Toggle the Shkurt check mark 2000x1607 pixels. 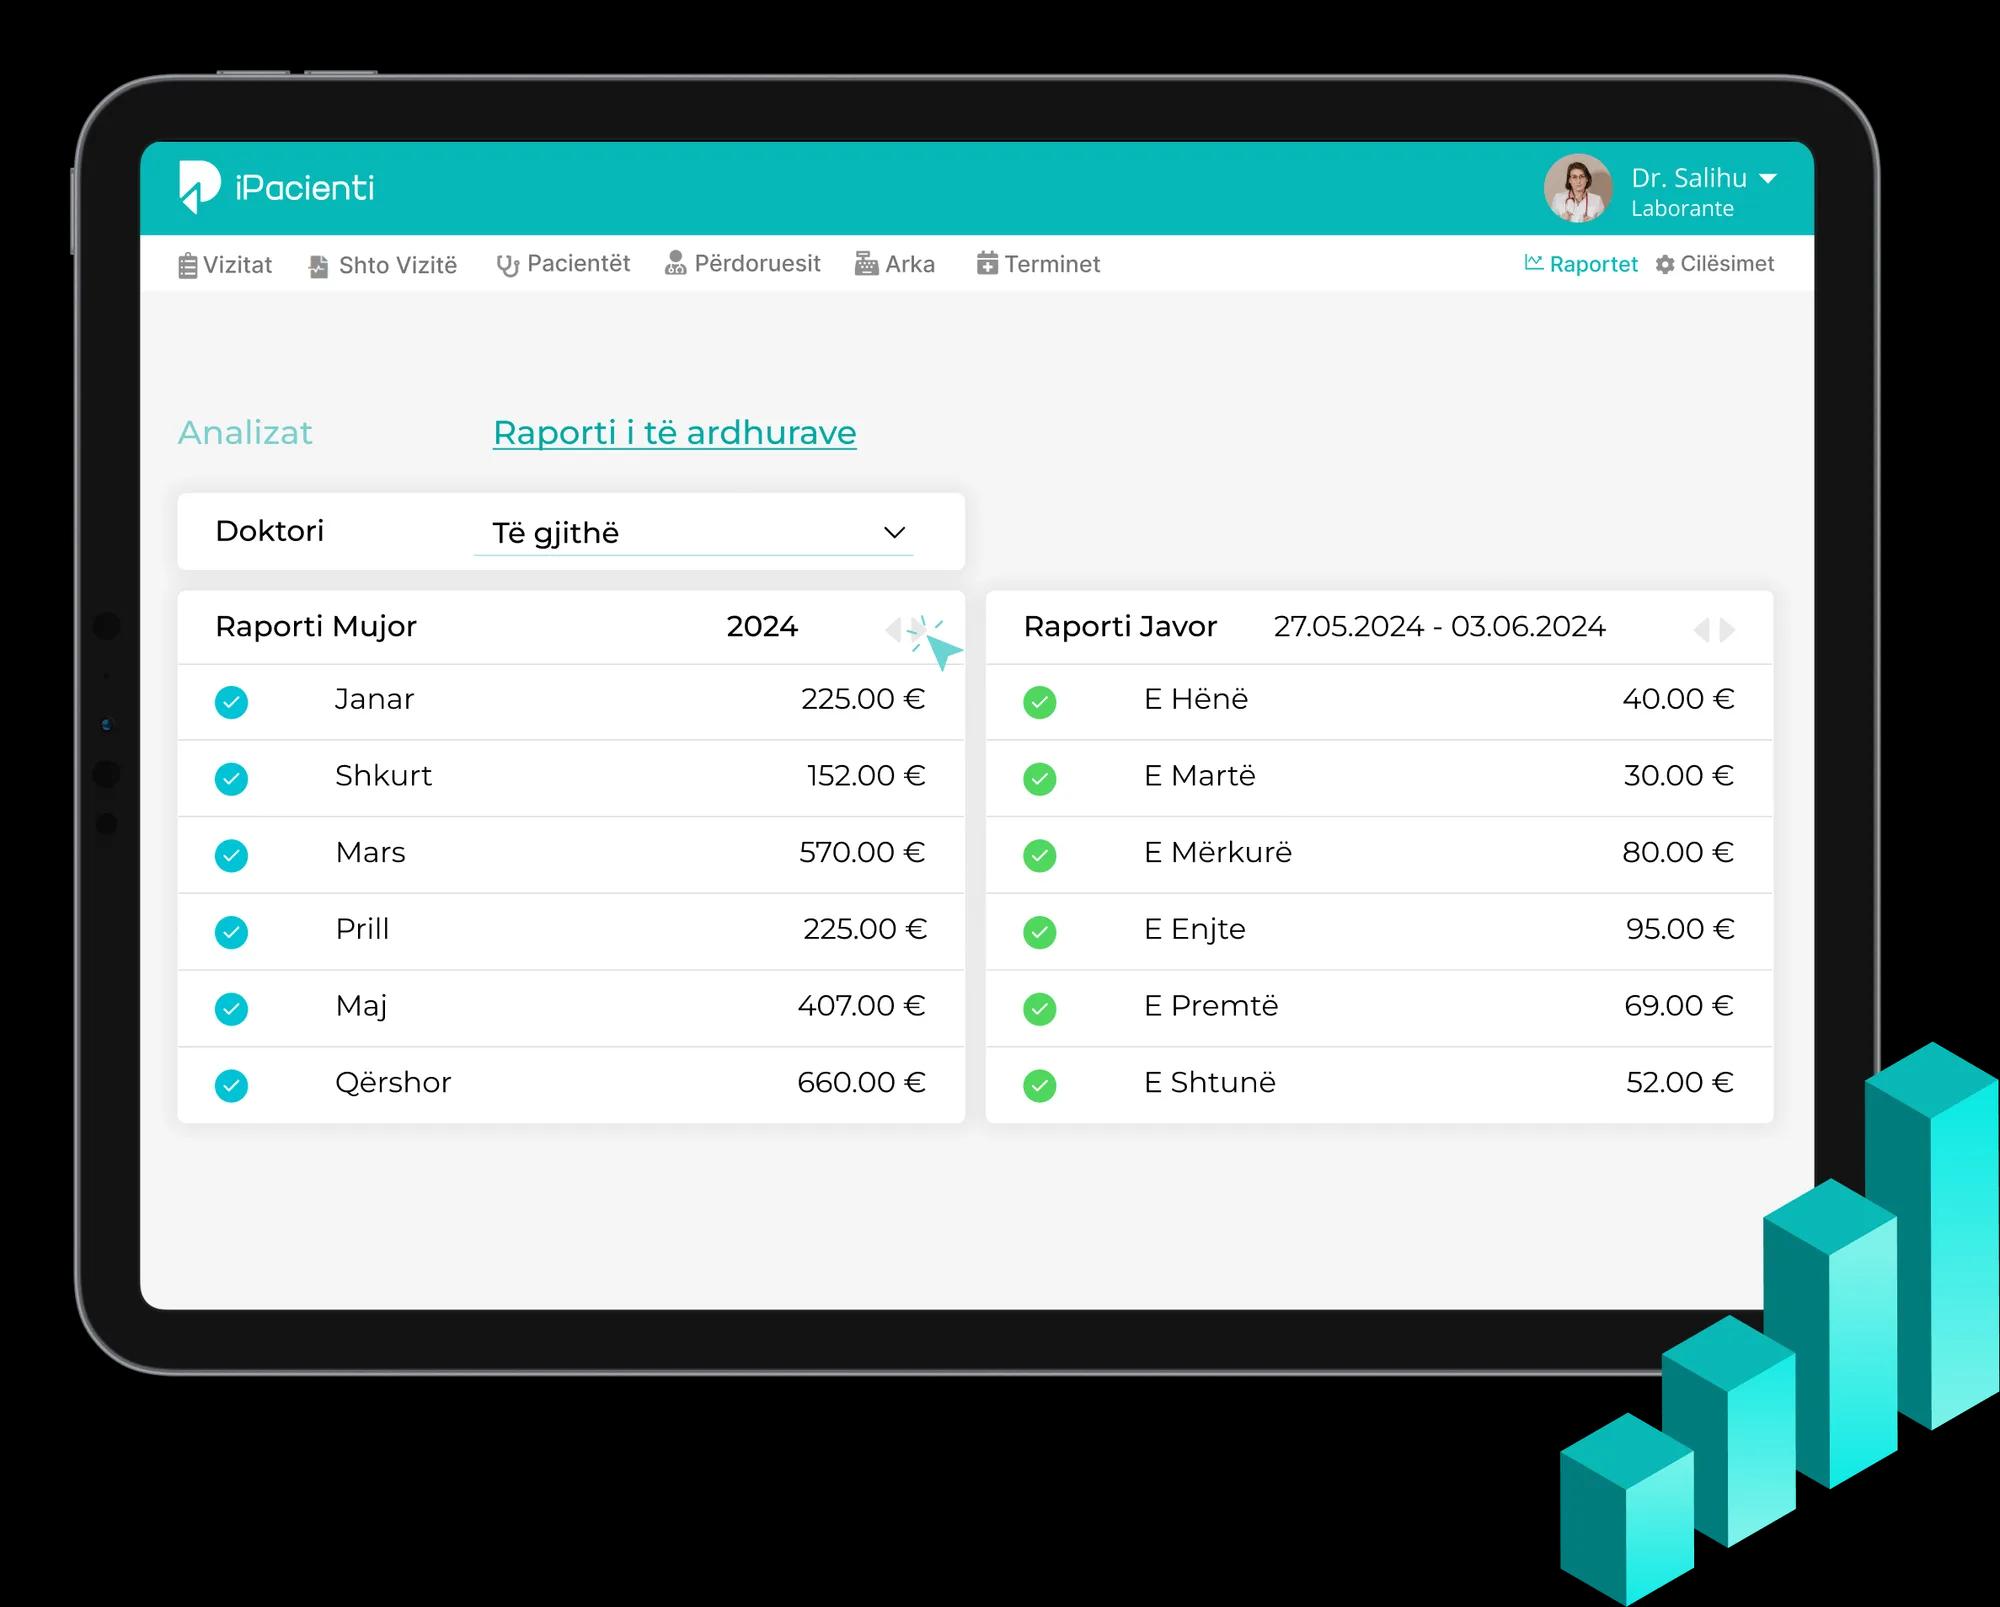tap(231, 778)
